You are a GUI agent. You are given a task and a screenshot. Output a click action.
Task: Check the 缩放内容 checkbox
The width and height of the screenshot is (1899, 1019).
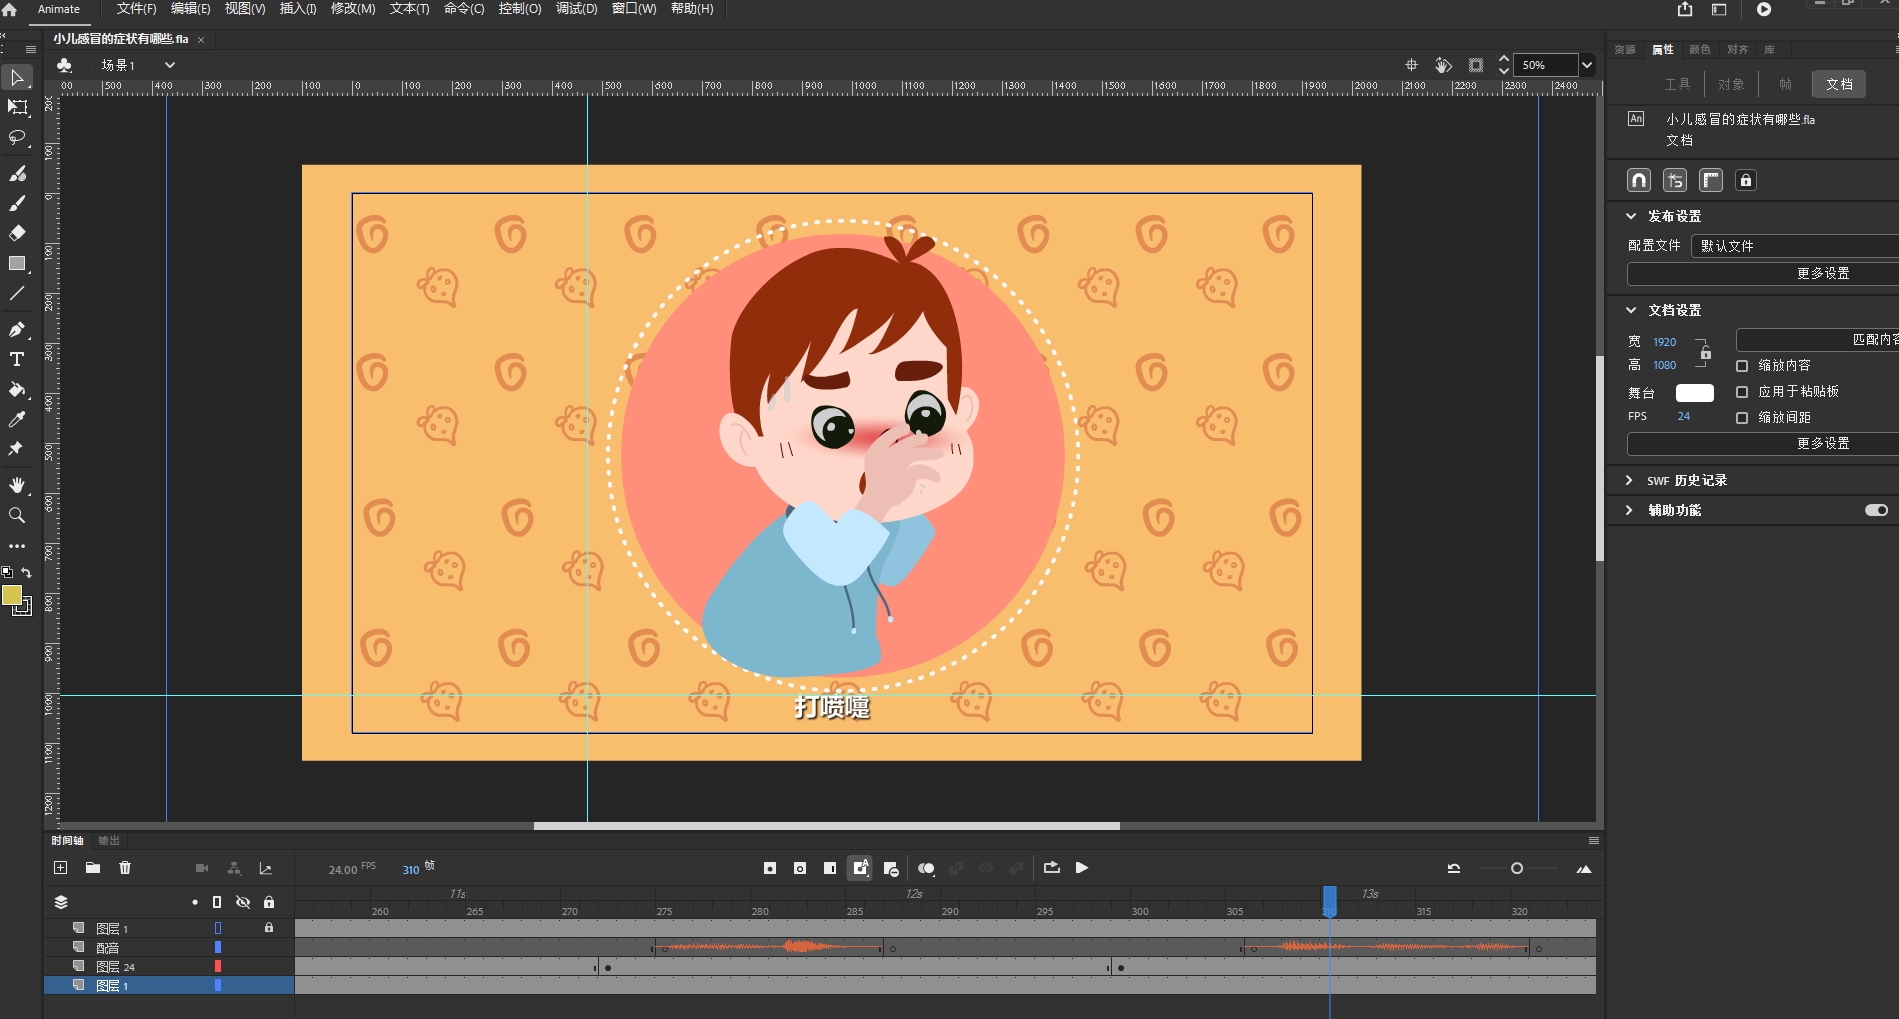pos(1742,366)
